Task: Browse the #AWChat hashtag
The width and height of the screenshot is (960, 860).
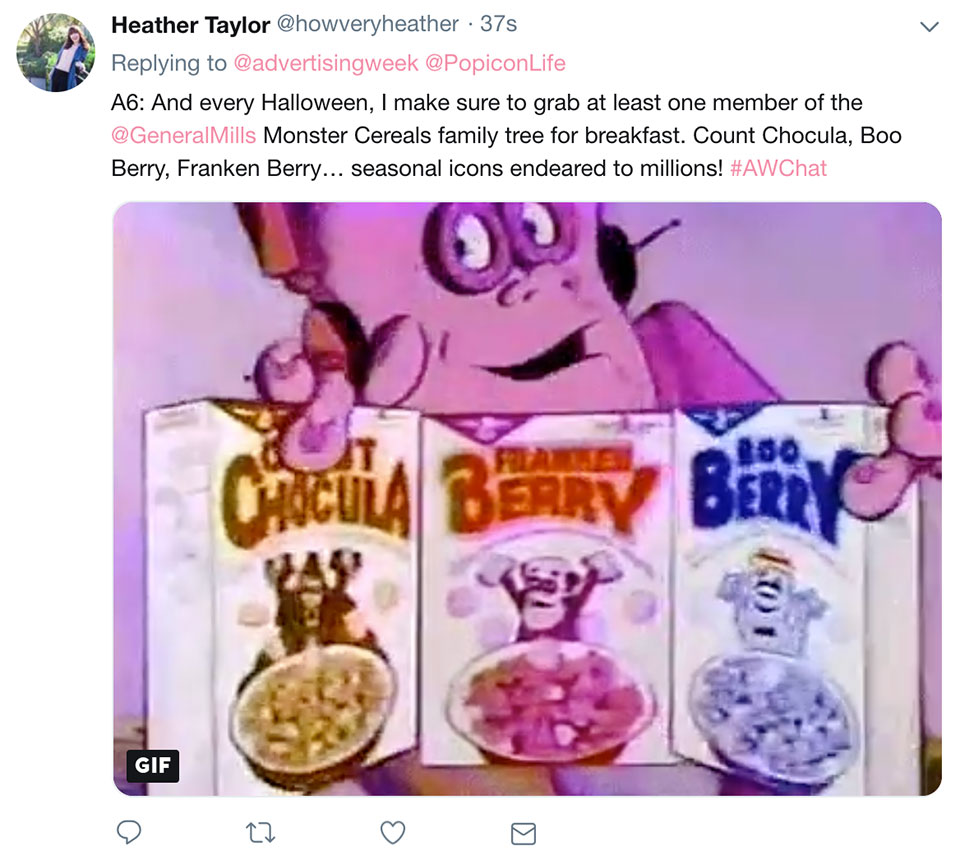Action: click(x=778, y=168)
